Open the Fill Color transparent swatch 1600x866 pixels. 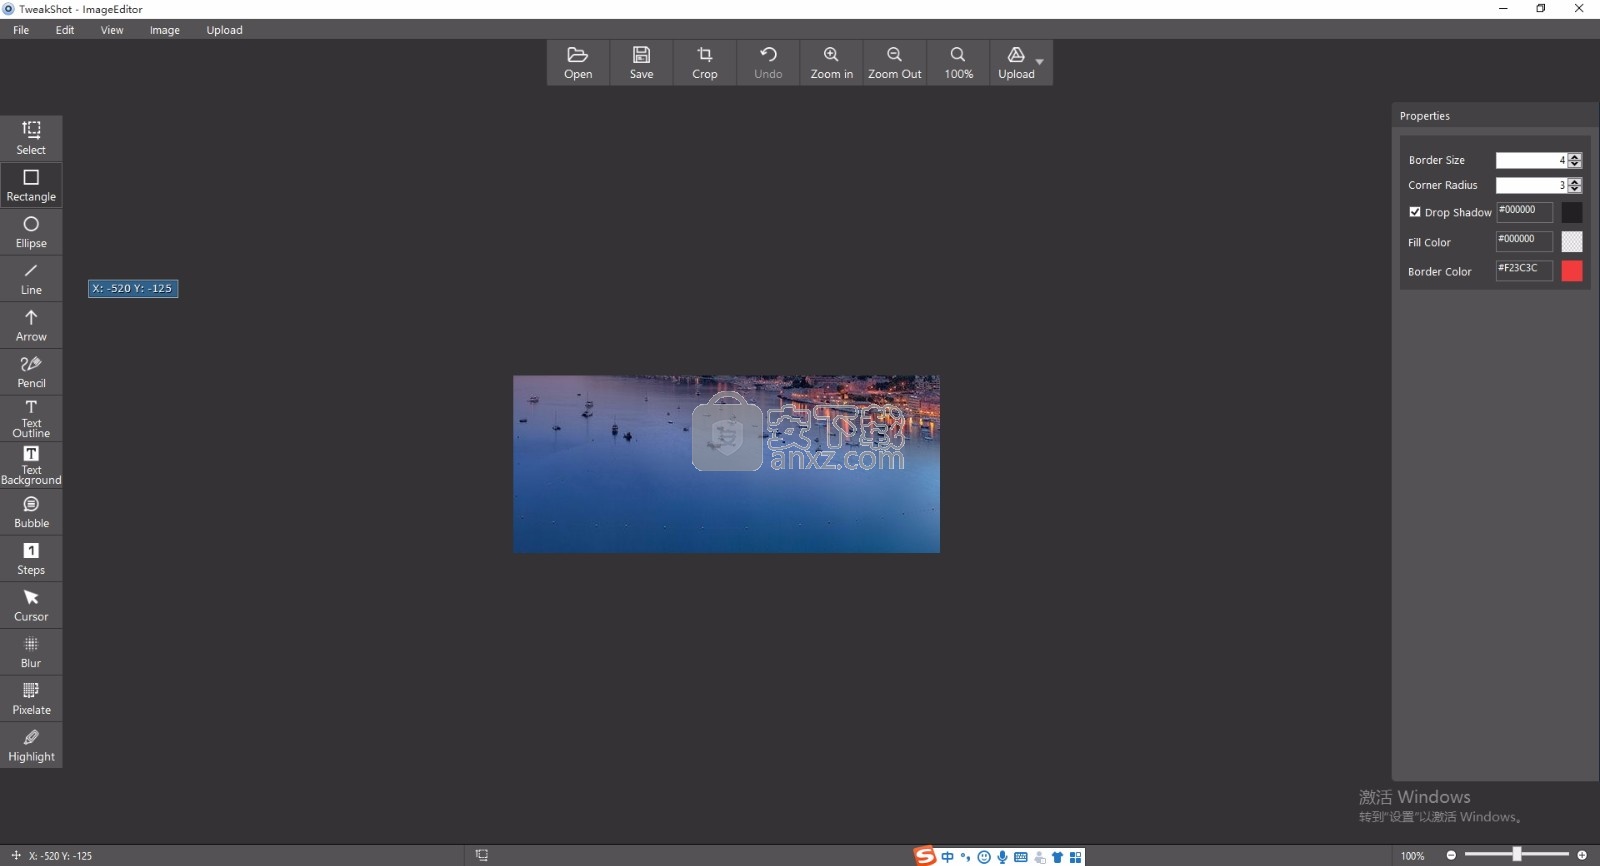[x=1572, y=241]
